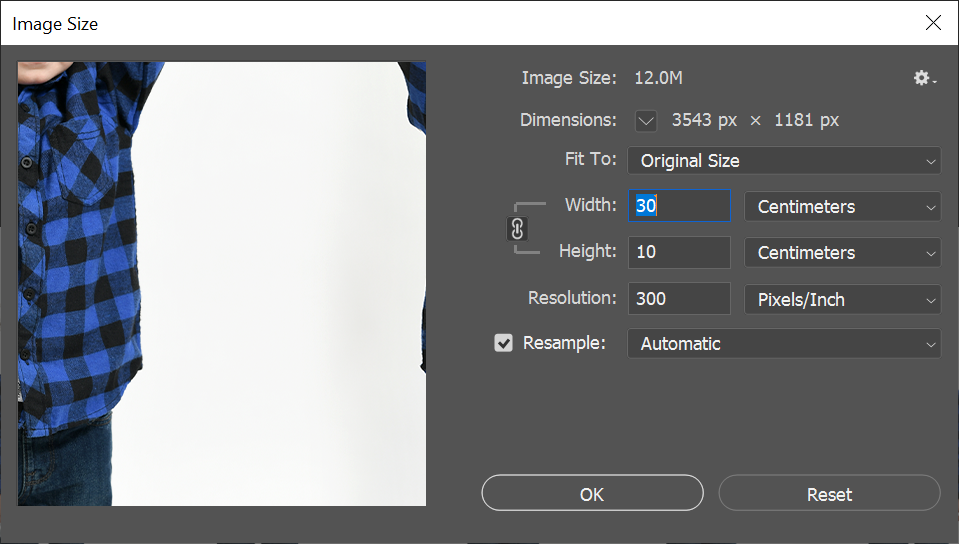Image resolution: width=959 pixels, height=544 pixels.
Task: Open the Dimensions unit dropdown arrow
Action: (646, 121)
